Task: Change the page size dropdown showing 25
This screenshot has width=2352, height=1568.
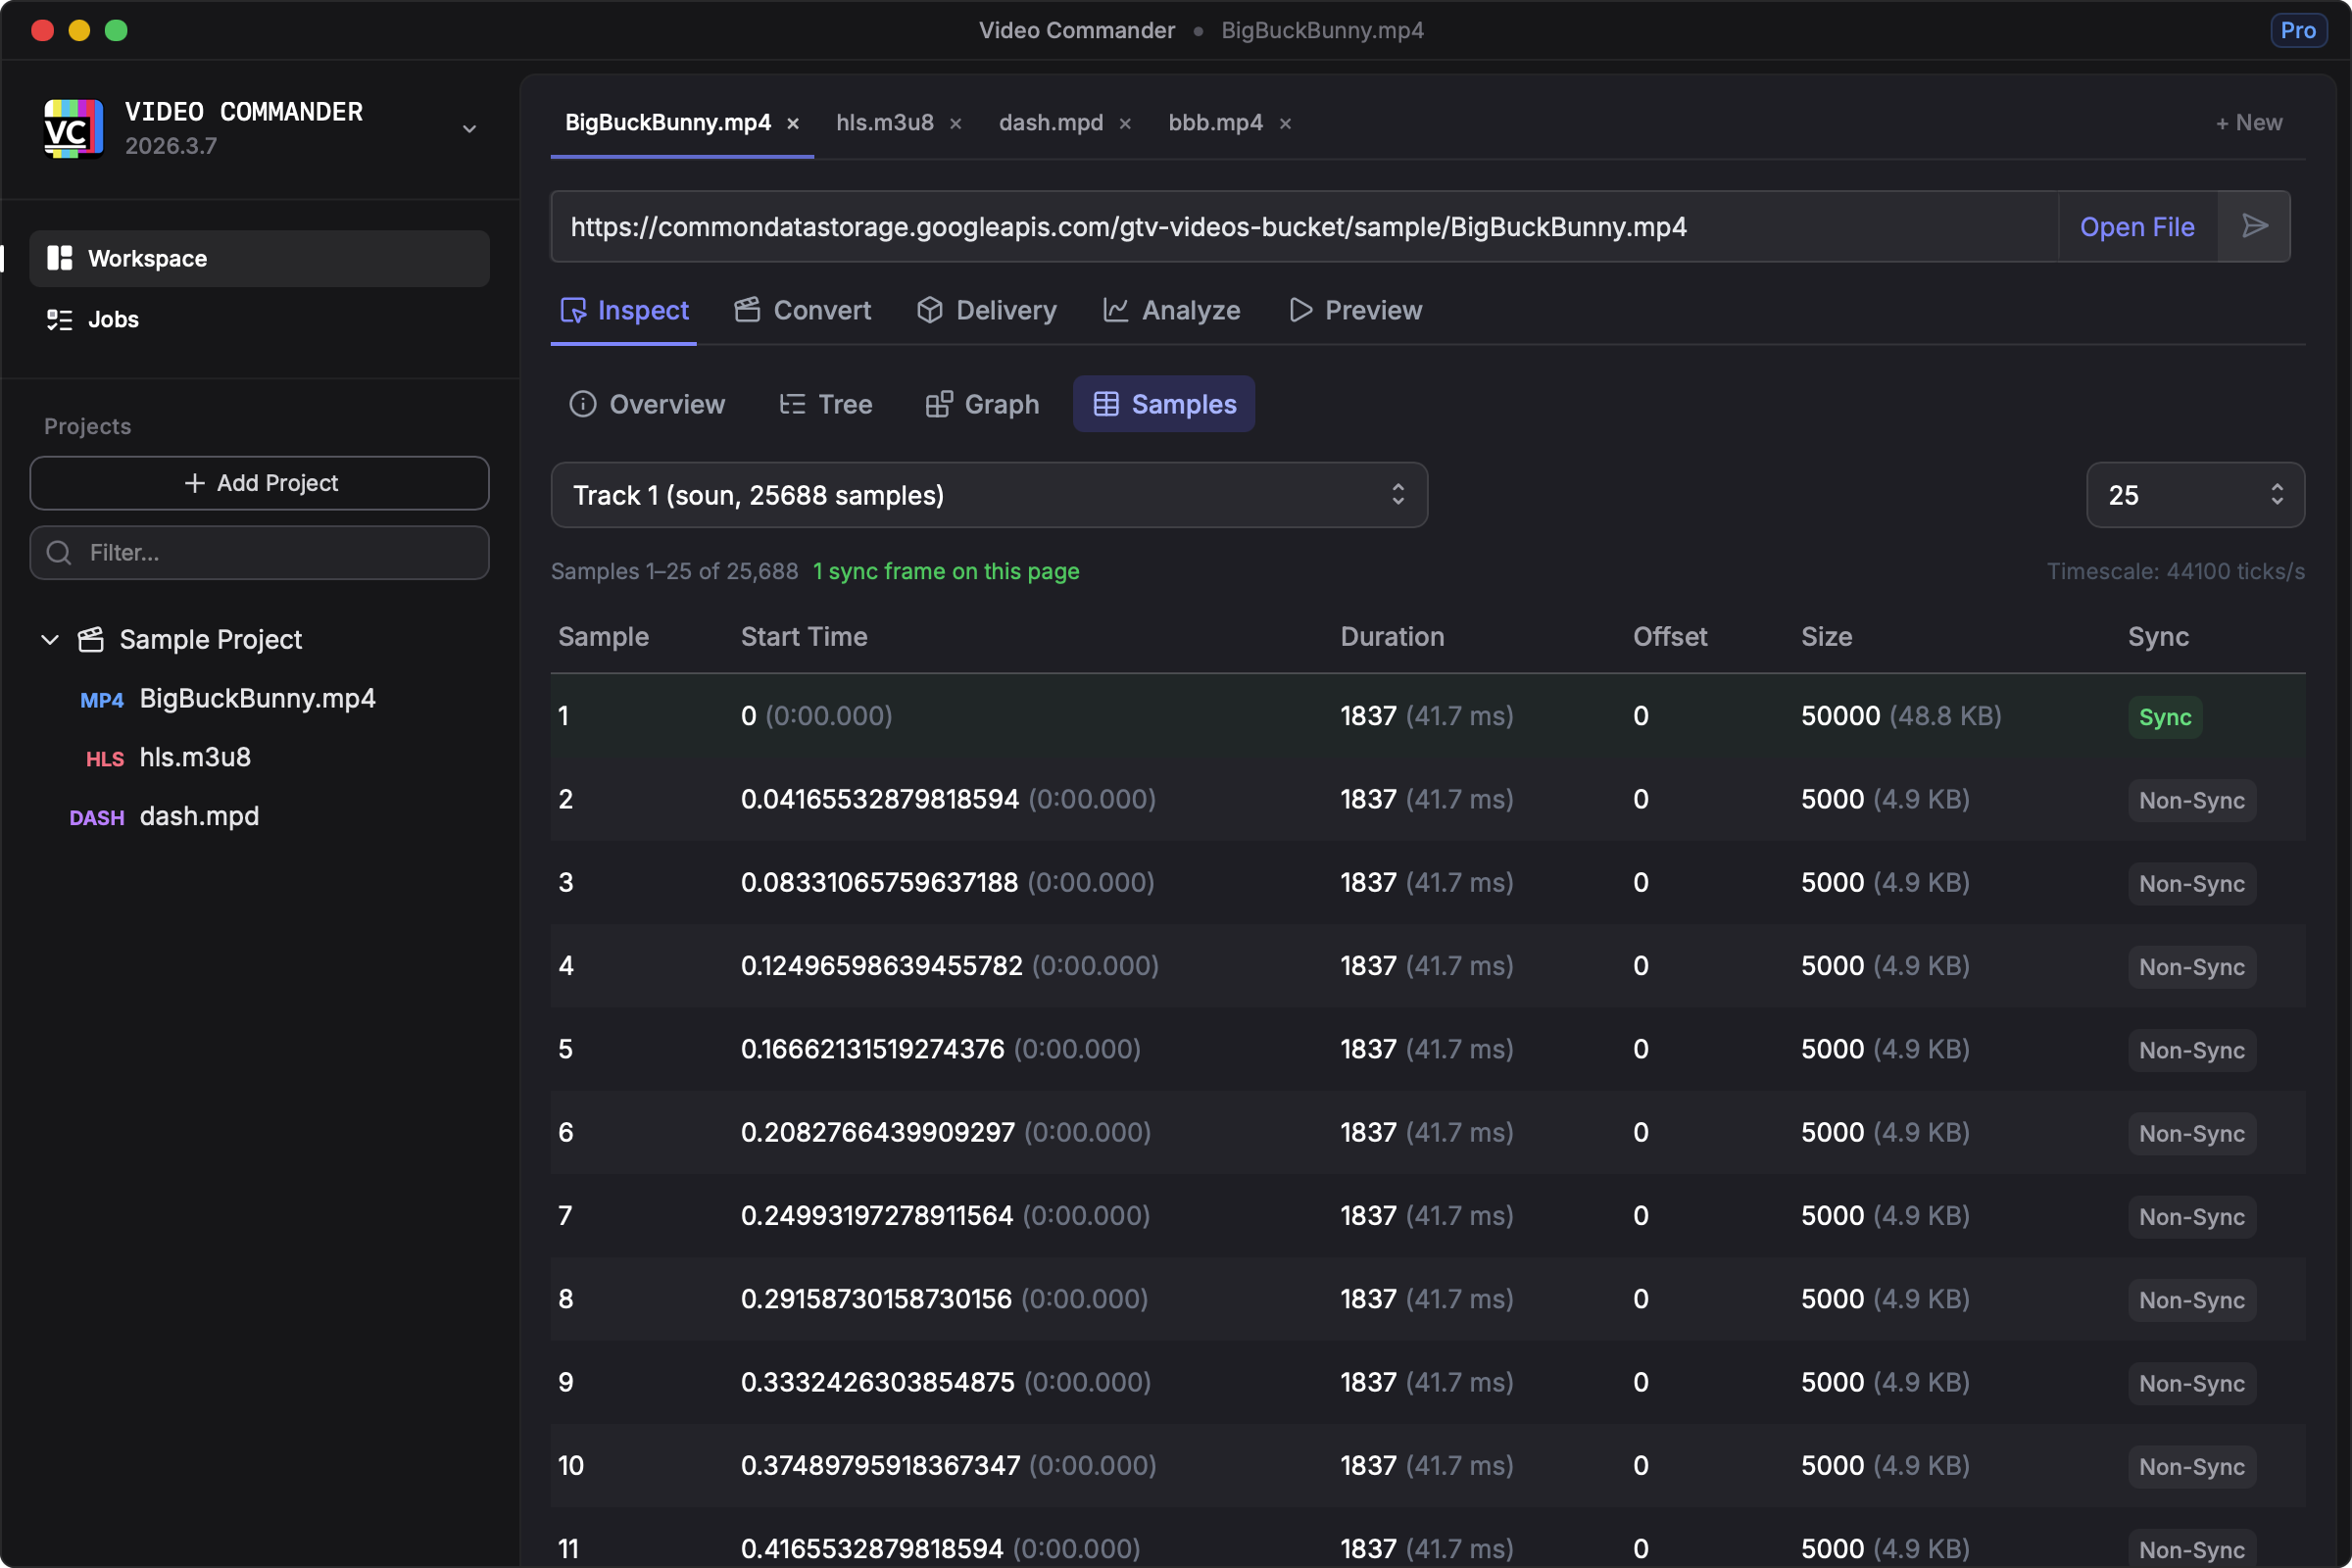Action: point(2194,495)
